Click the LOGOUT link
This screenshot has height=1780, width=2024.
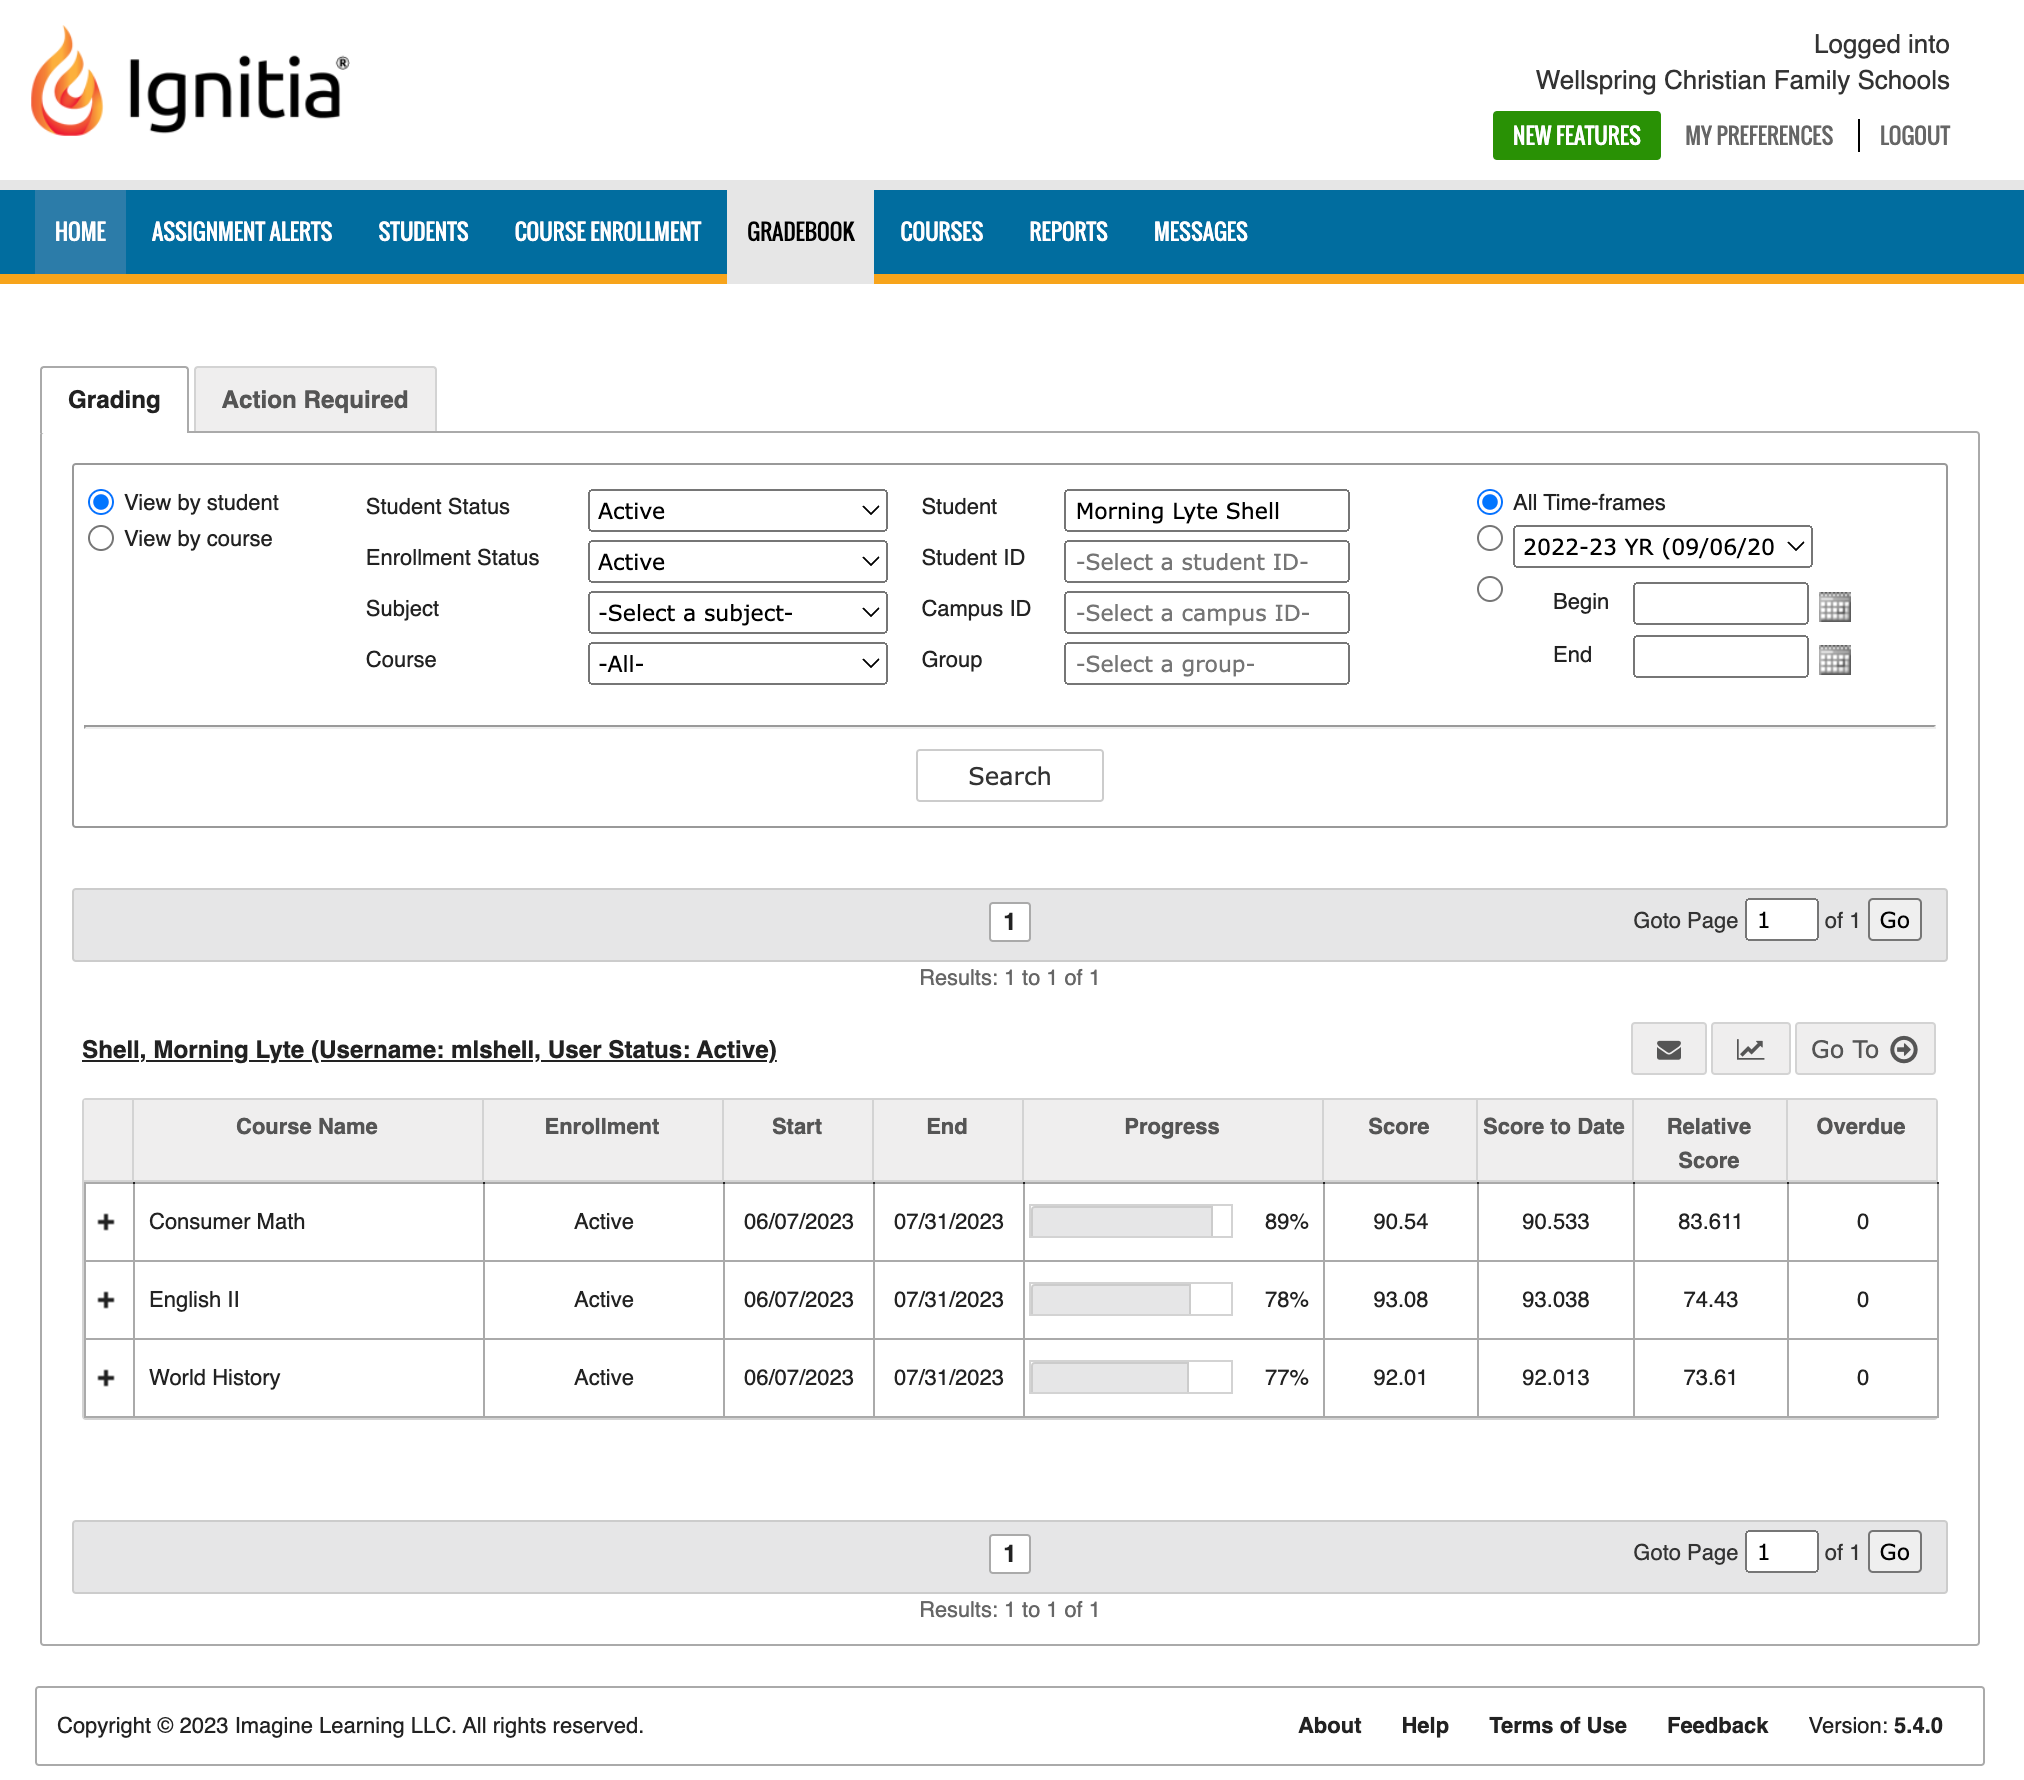[1915, 136]
